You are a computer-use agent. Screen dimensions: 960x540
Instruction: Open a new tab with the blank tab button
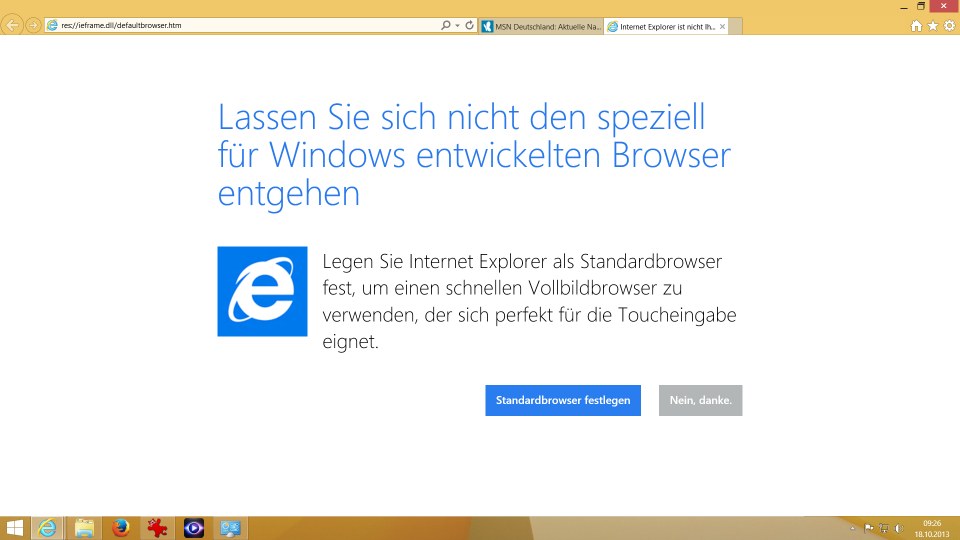tap(735, 26)
